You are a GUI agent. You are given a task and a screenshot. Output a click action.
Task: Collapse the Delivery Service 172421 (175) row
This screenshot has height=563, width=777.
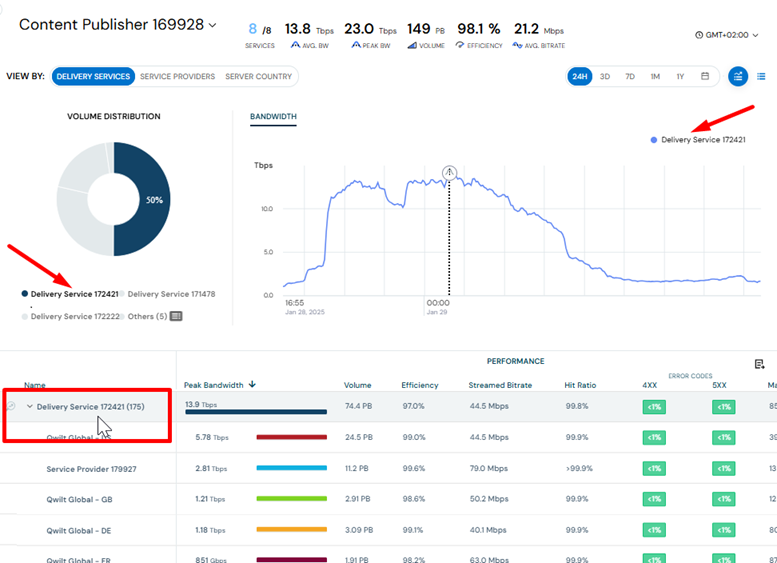30,406
